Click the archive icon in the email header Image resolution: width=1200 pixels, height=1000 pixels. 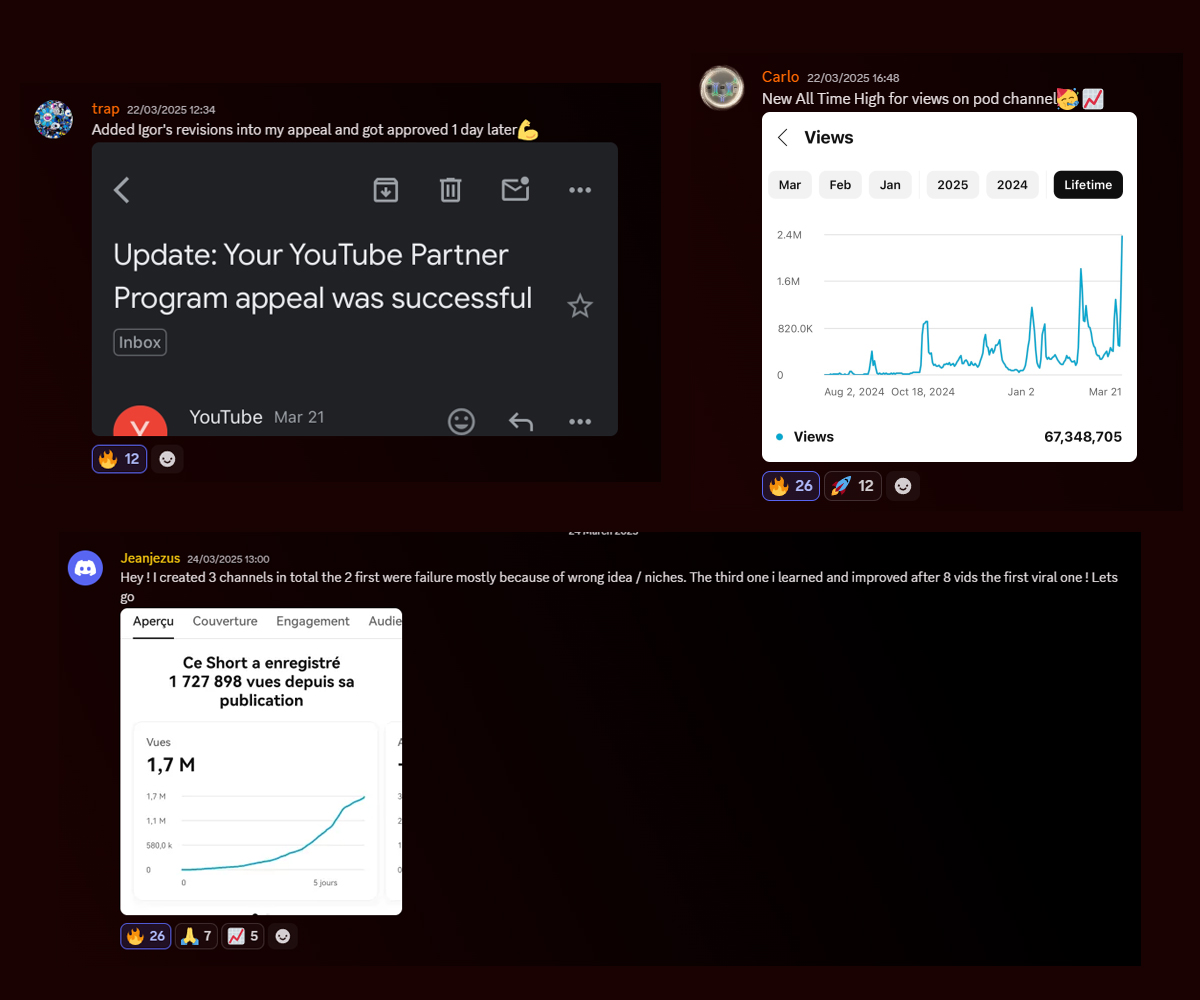386,190
